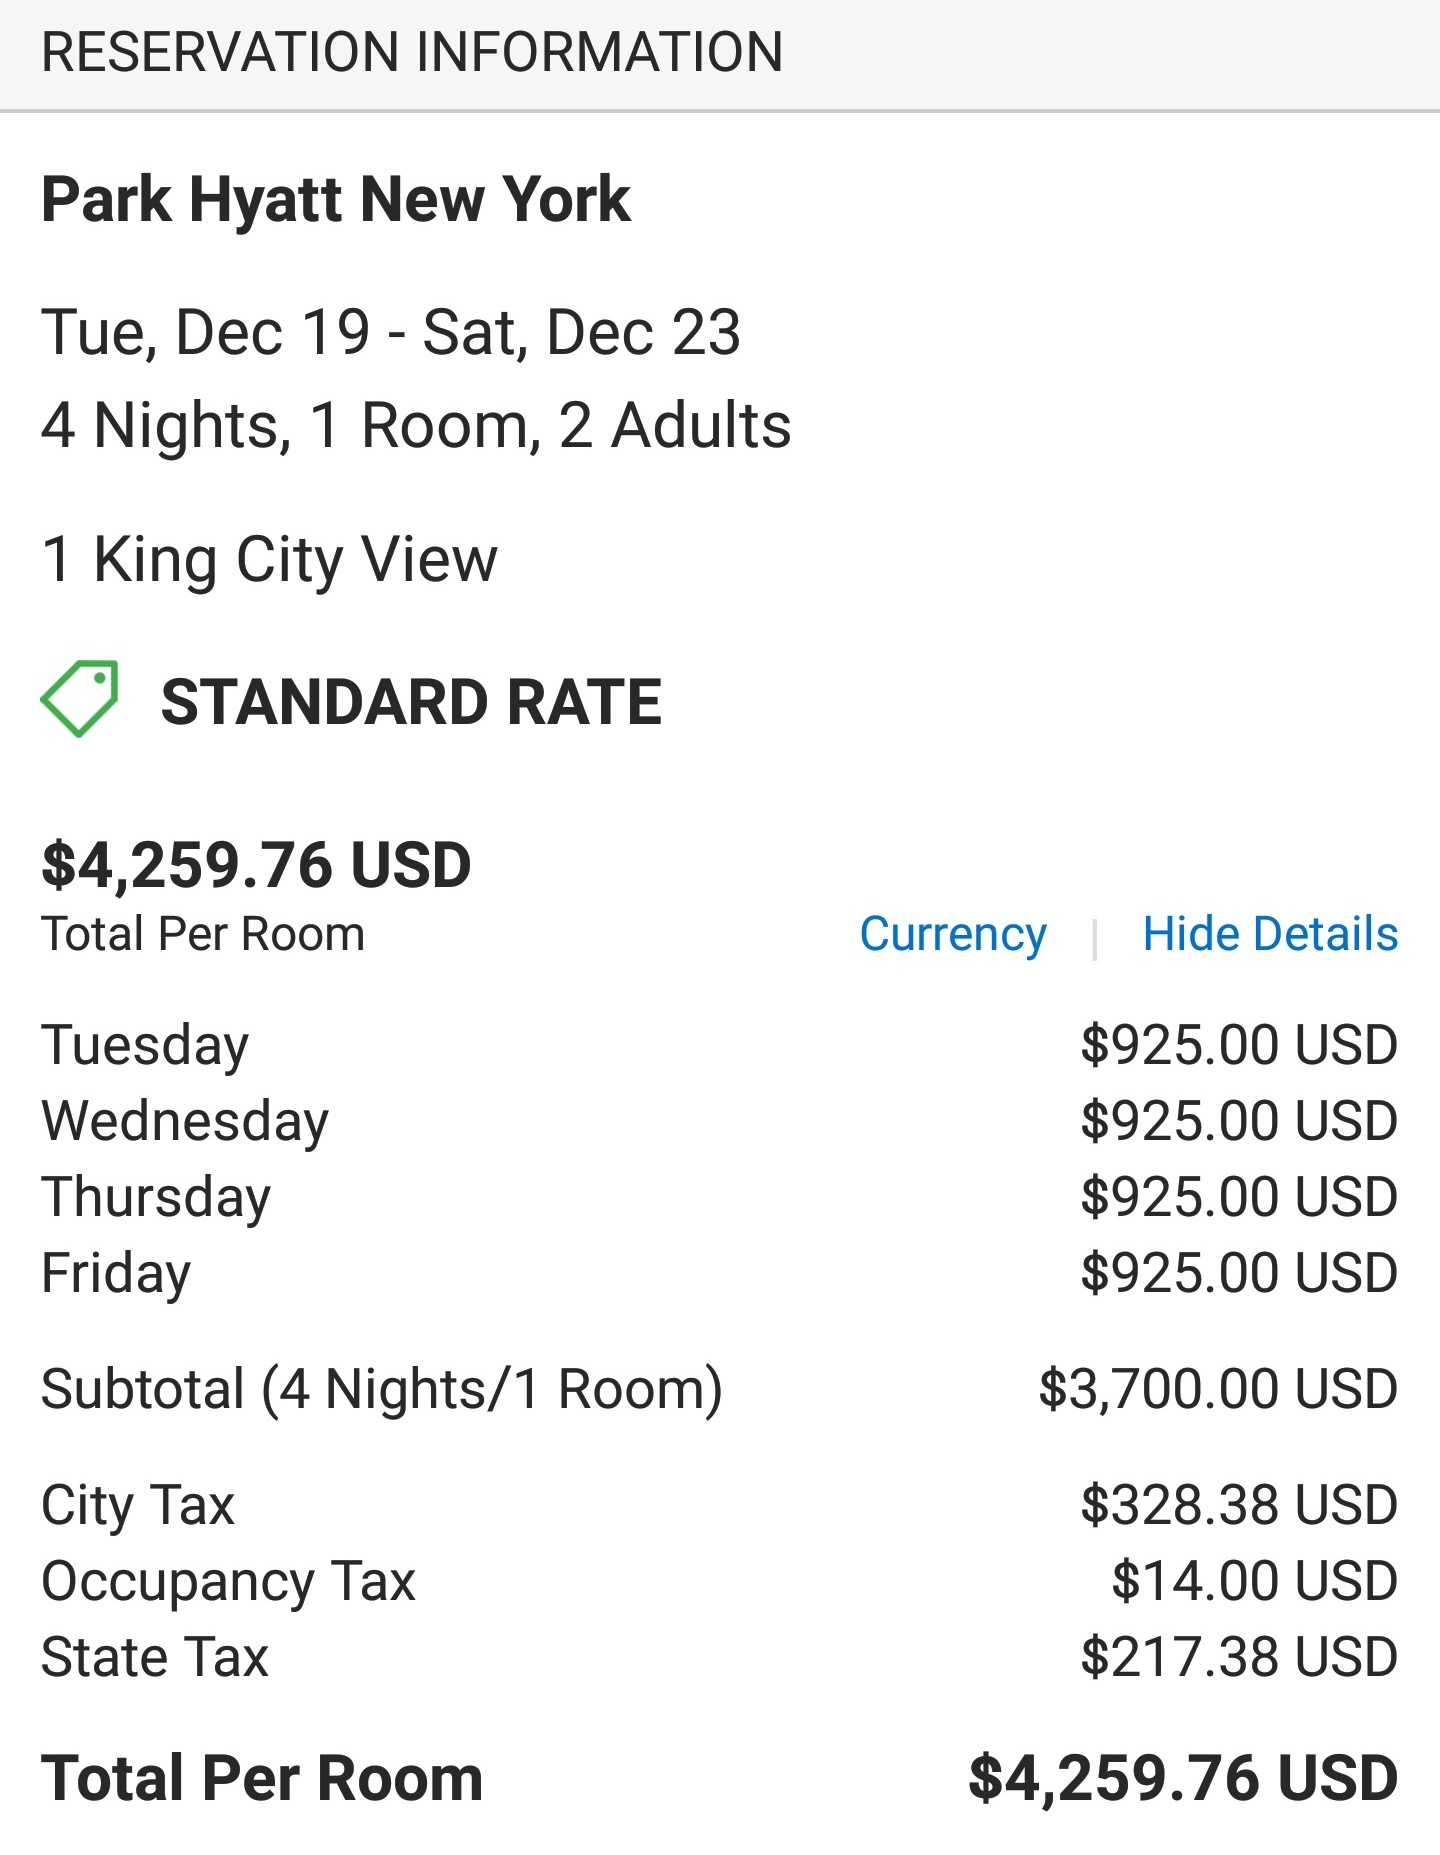The height and width of the screenshot is (1855, 1440).
Task: Click the 1 King City View room type
Action: 269,560
